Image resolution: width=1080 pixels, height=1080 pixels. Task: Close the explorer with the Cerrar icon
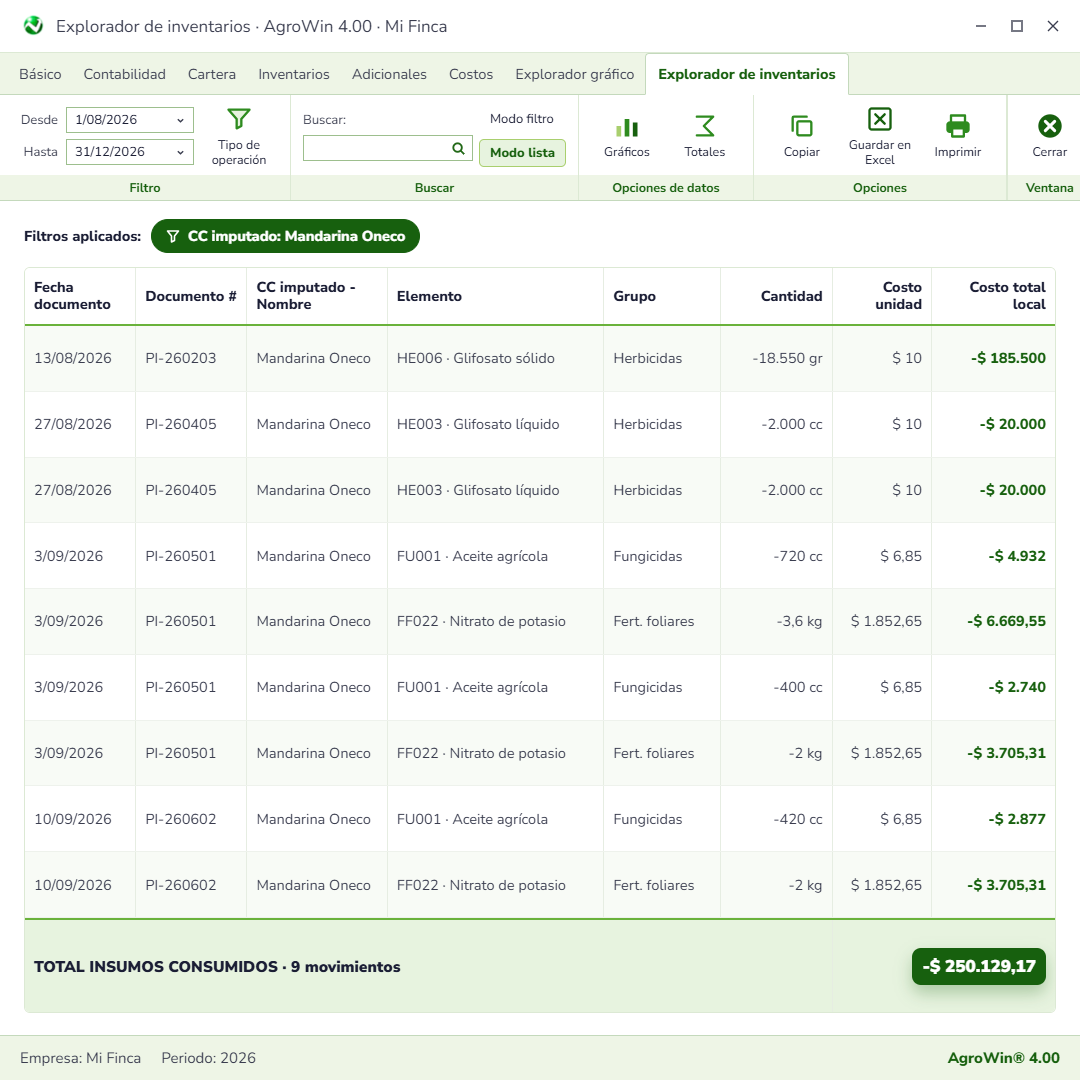tap(1049, 127)
